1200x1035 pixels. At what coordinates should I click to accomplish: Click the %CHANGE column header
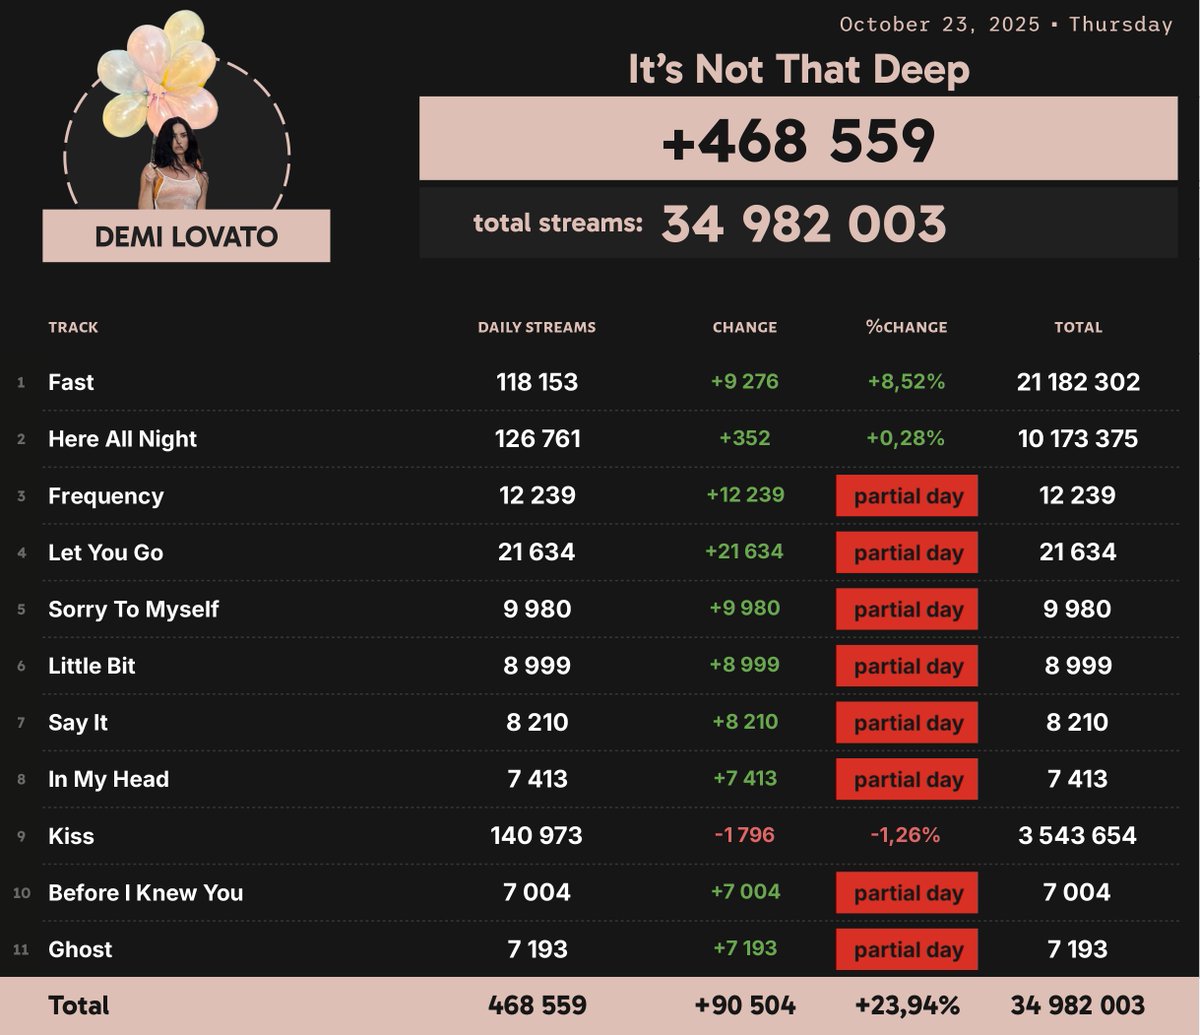point(907,327)
